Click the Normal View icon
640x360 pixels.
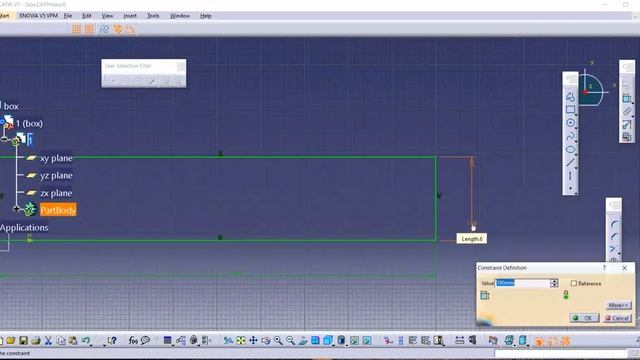[303, 340]
